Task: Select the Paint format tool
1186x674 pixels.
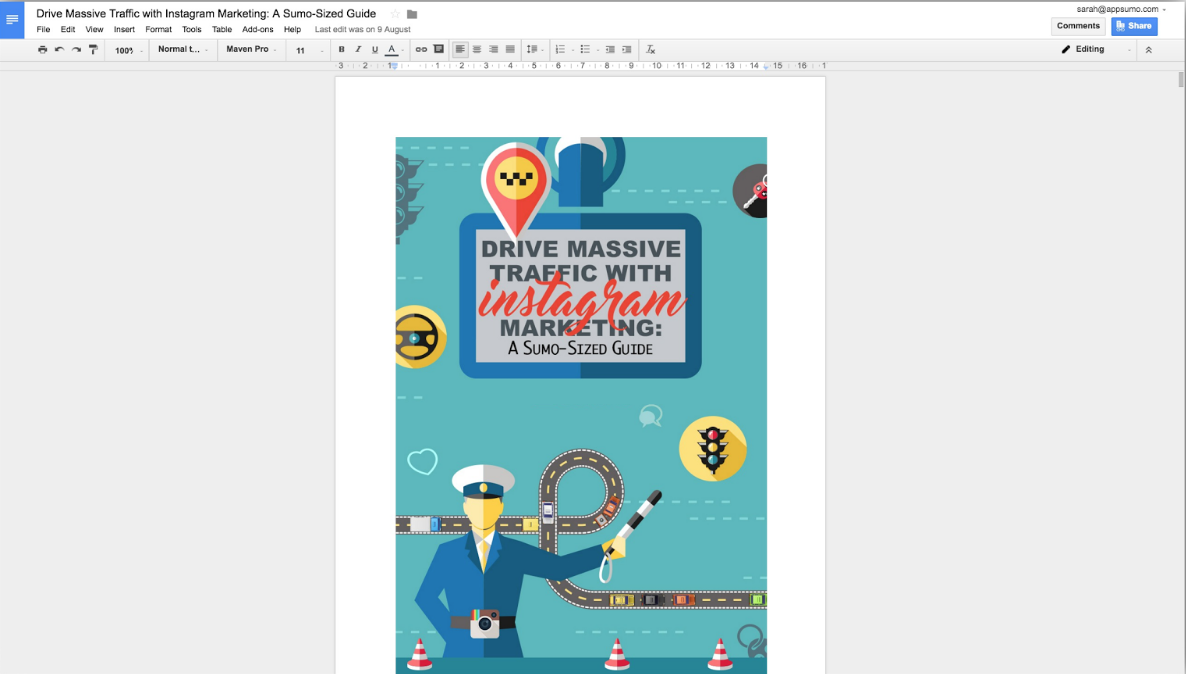Action: (93, 50)
